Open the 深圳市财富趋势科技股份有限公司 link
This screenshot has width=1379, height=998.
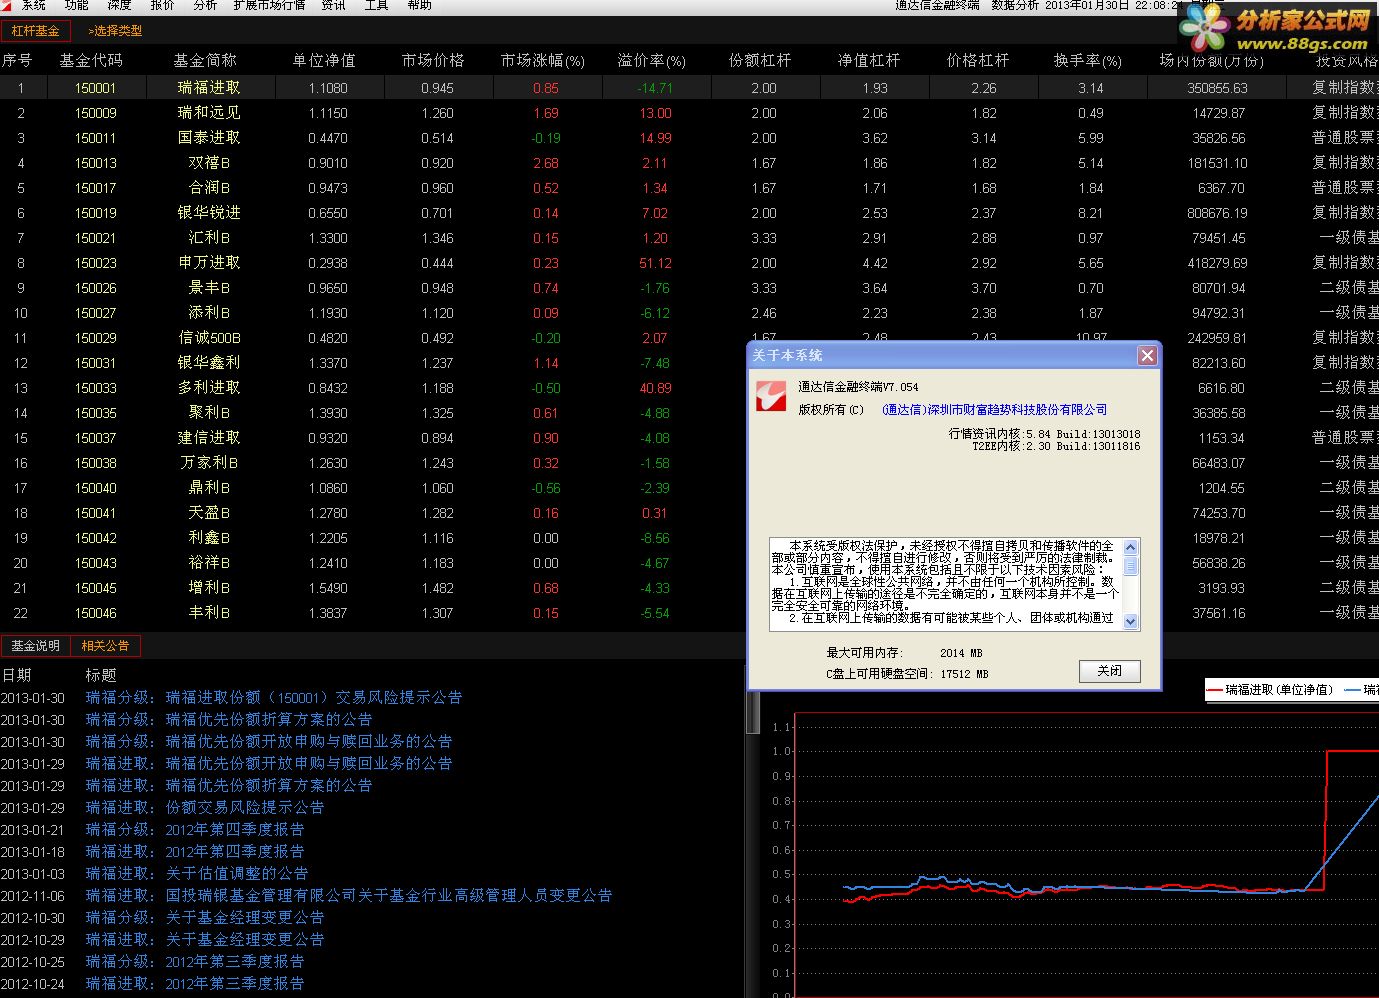(x=994, y=410)
